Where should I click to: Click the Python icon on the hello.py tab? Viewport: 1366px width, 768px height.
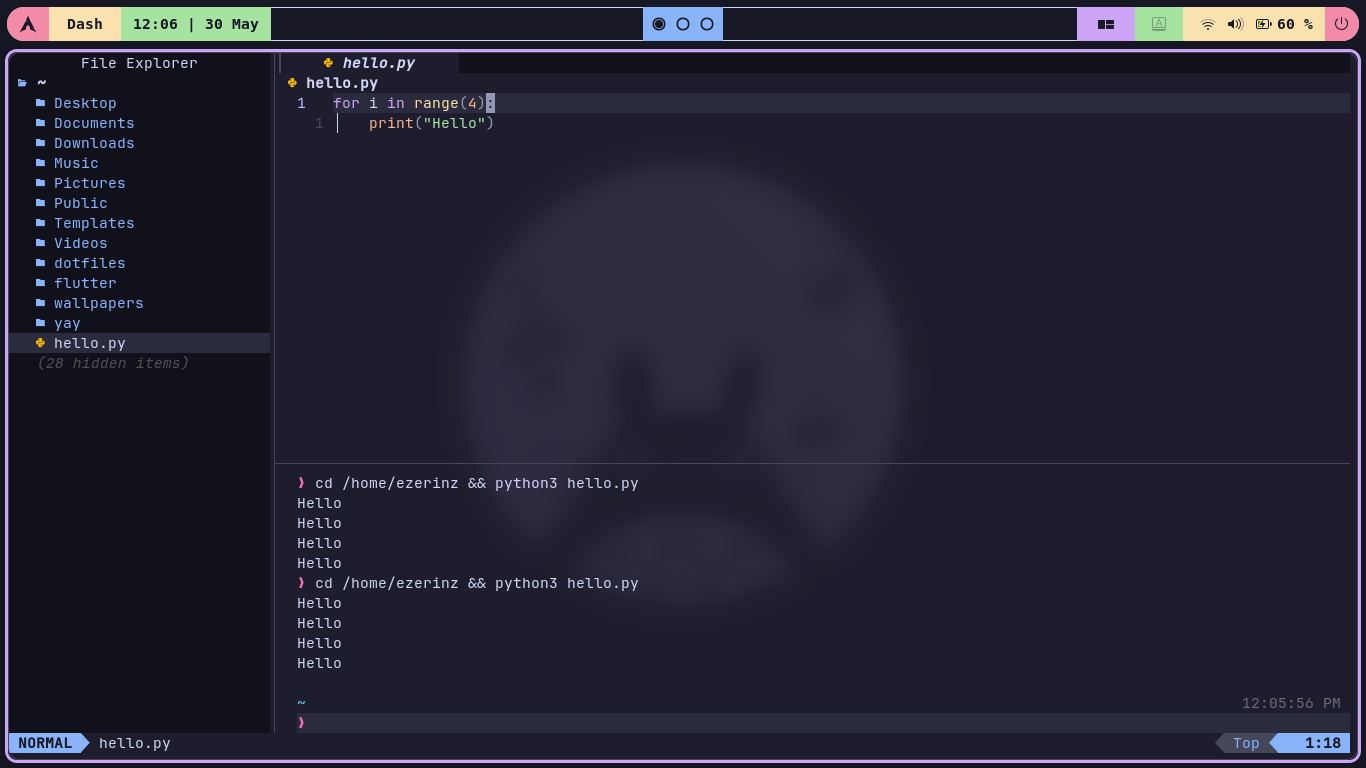tap(328, 62)
